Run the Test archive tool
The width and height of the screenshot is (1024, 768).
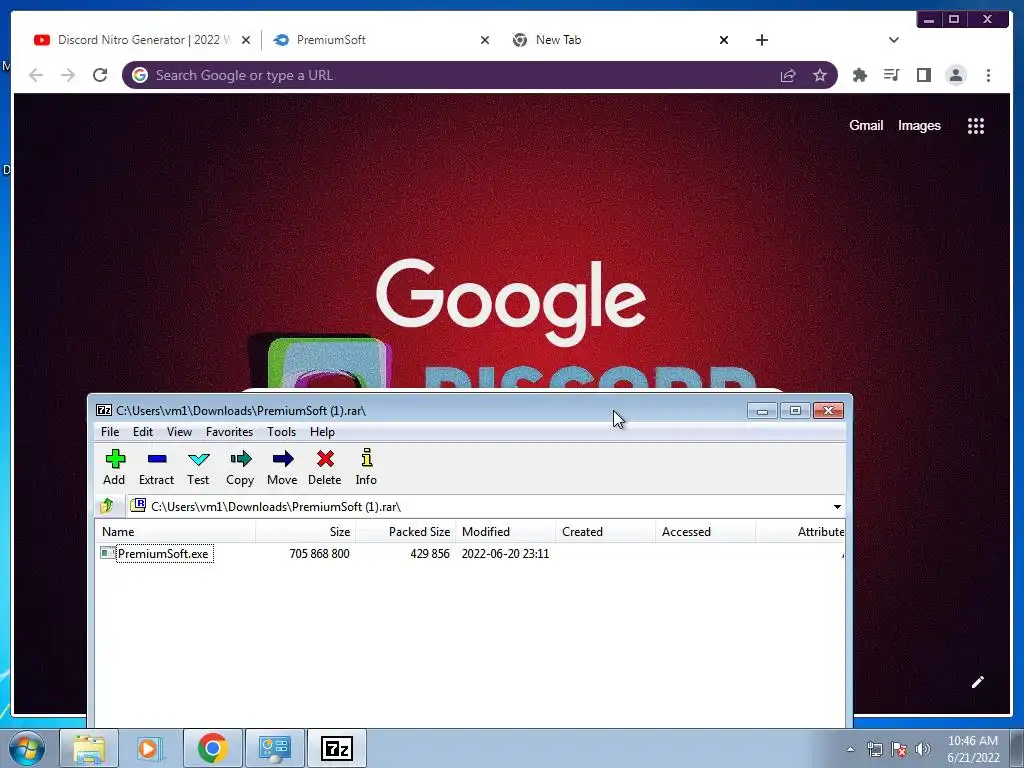pyautogui.click(x=198, y=467)
